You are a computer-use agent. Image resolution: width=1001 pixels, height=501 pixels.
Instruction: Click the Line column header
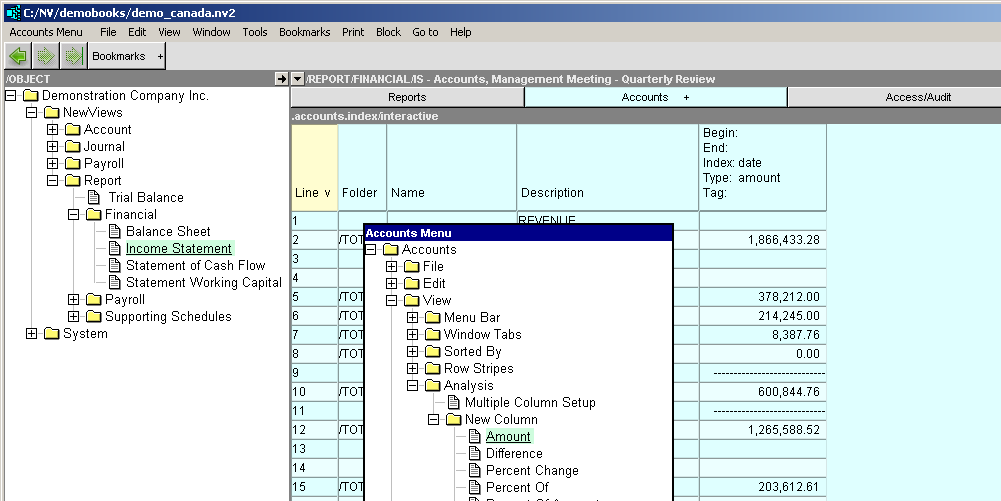click(x=313, y=192)
